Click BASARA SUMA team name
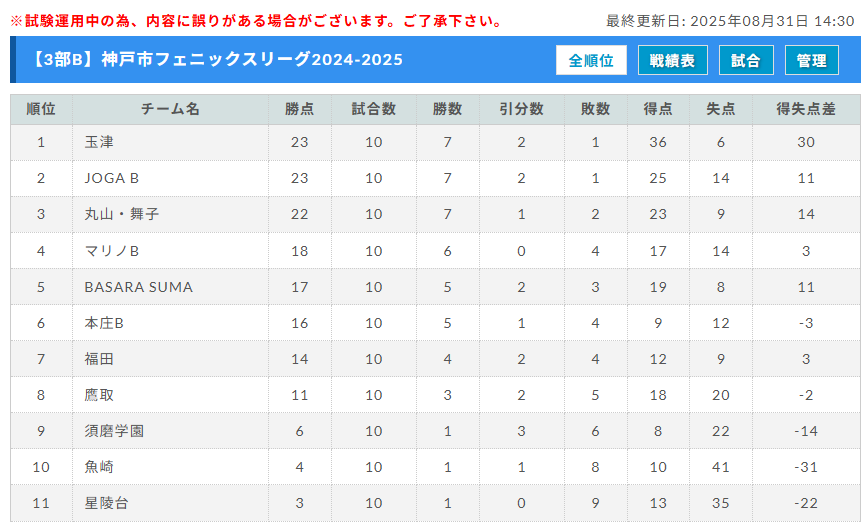This screenshot has width=867, height=531. click(x=139, y=287)
